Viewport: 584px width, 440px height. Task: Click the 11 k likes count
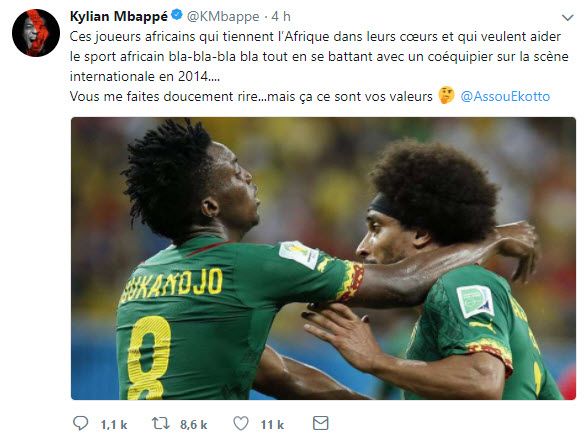(x=272, y=425)
